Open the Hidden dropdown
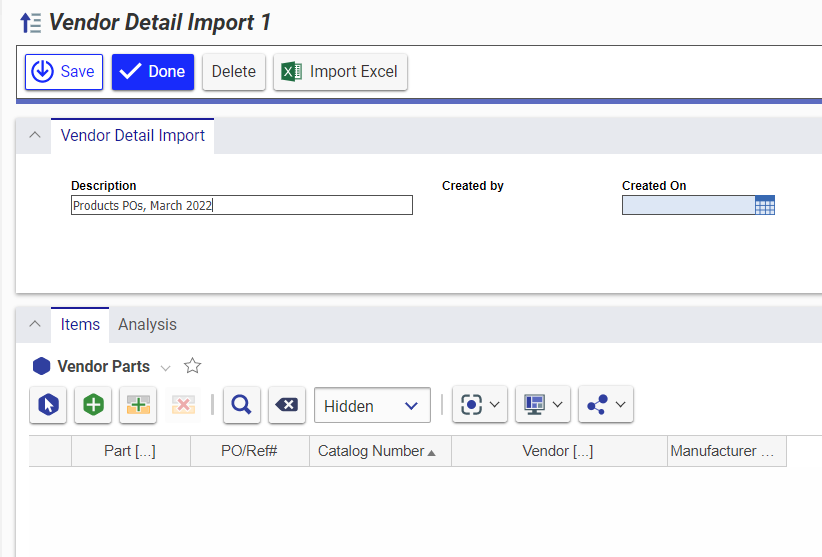822x557 pixels. pos(372,405)
